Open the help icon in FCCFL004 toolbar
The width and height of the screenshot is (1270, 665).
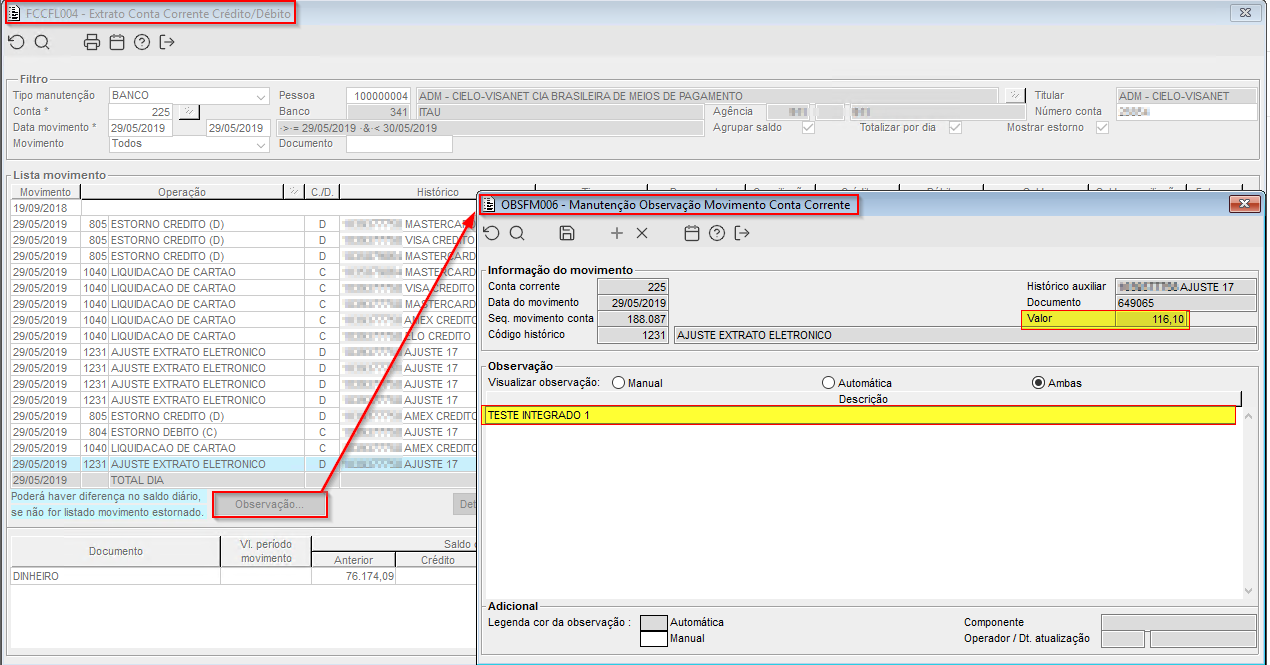click(x=142, y=42)
